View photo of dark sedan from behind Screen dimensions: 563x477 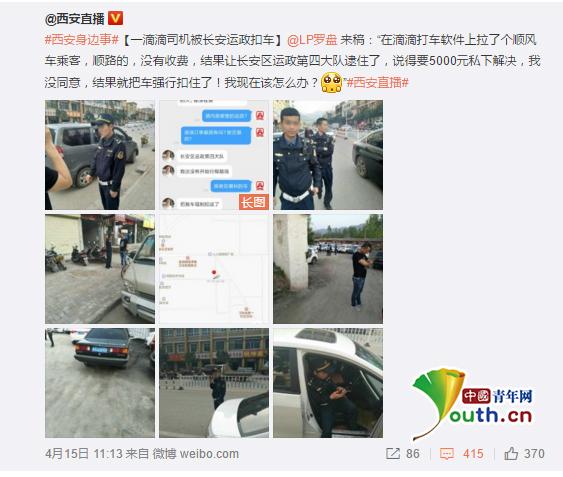(x=100, y=383)
